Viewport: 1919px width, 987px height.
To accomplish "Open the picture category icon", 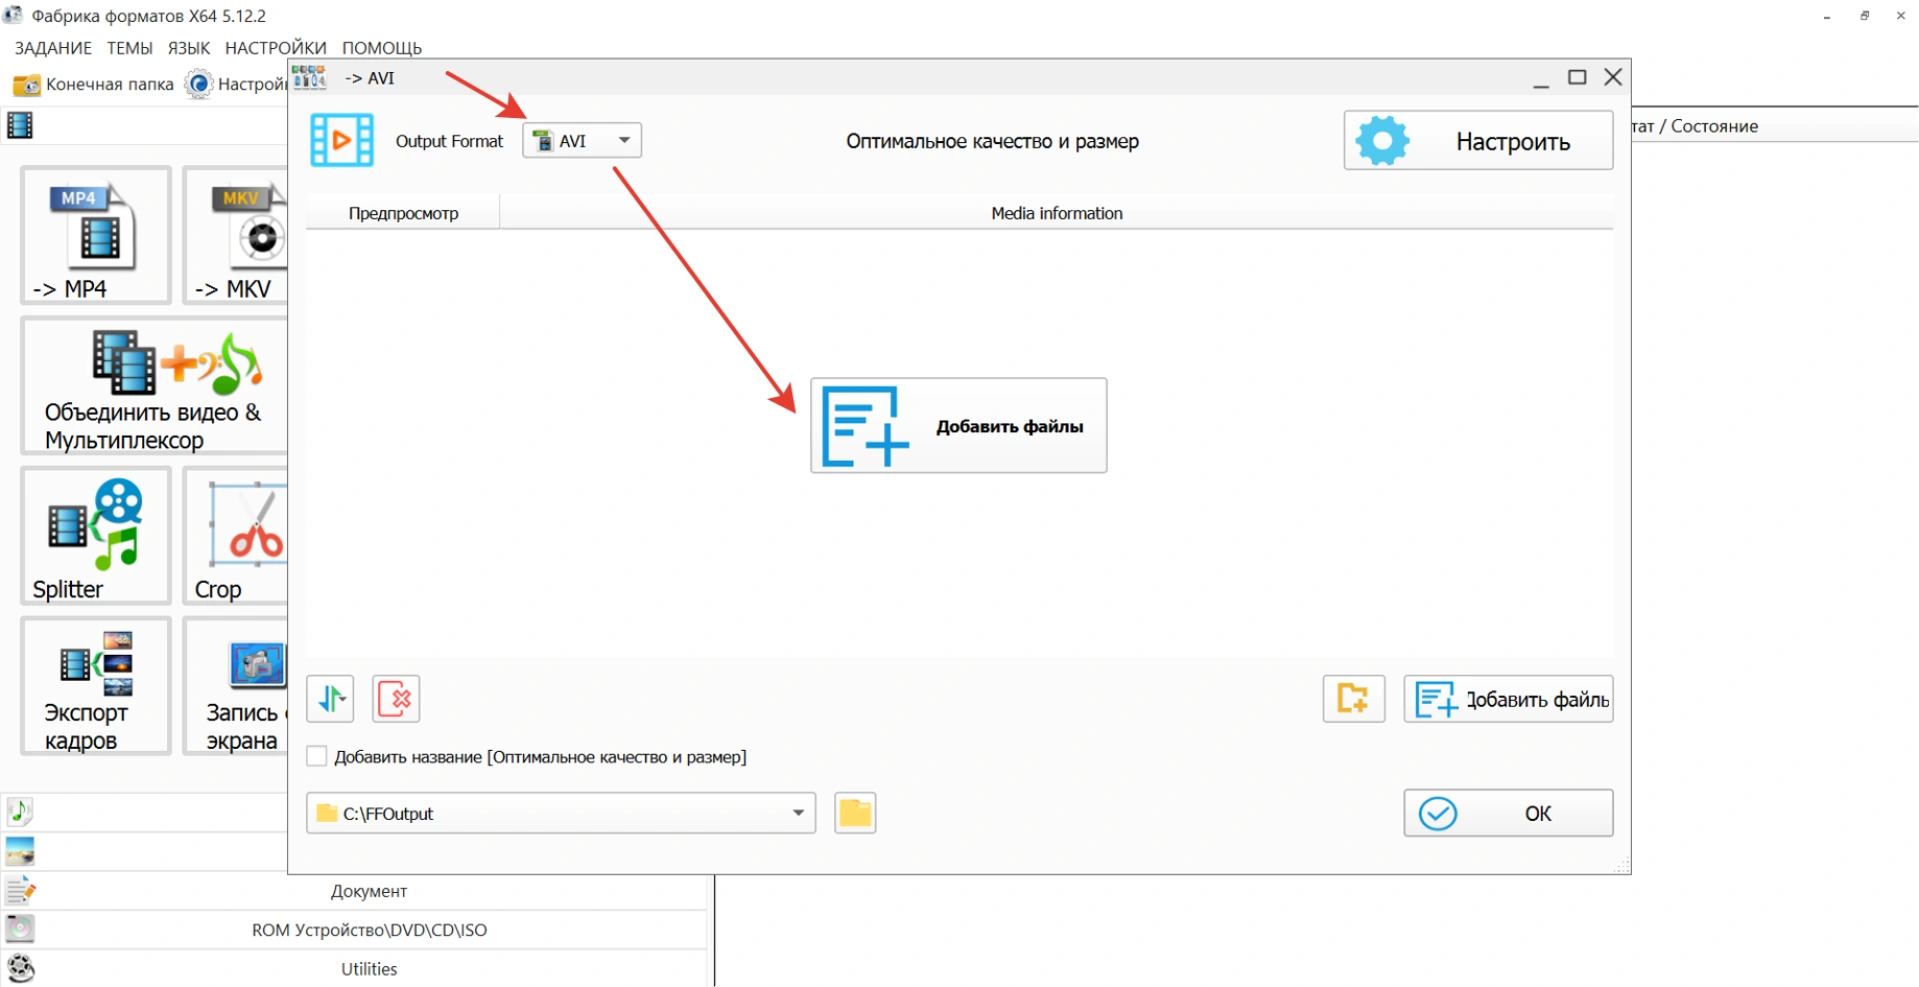I will [x=20, y=851].
